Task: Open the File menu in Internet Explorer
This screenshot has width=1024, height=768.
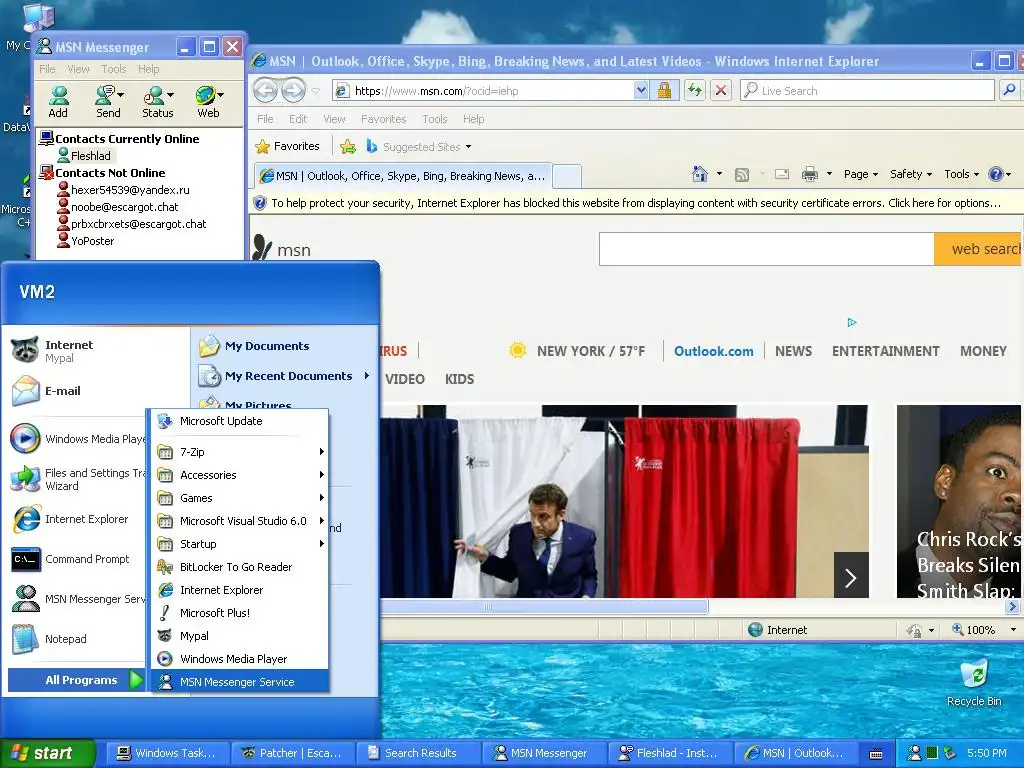Action: coord(265,119)
